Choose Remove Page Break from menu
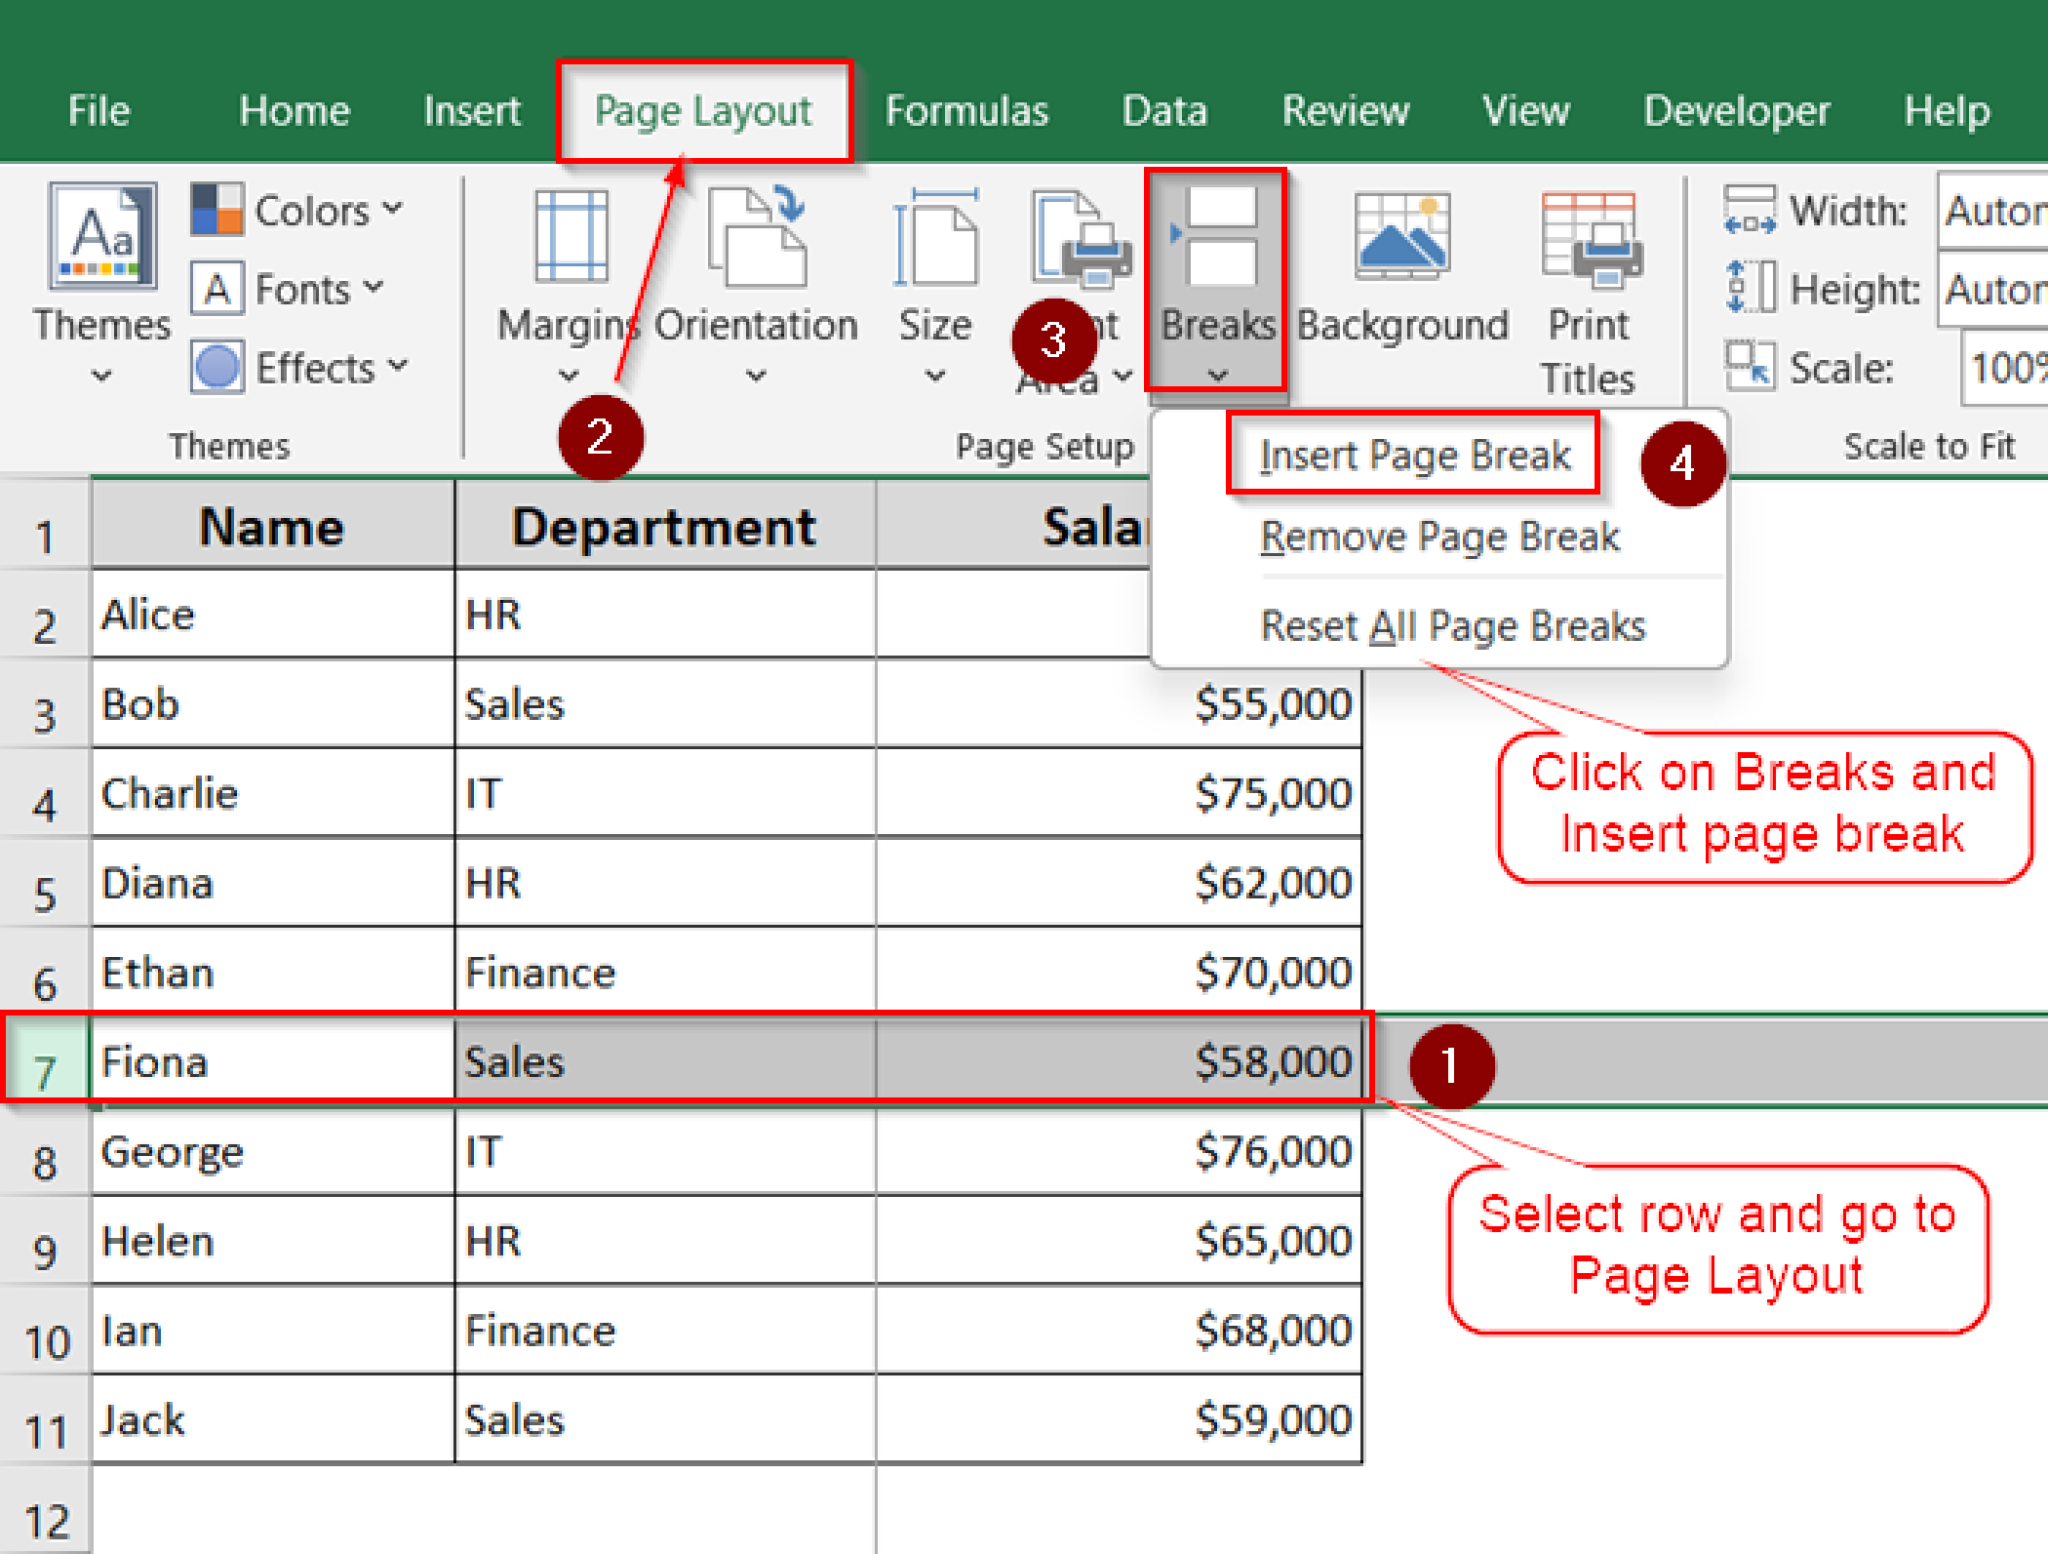The height and width of the screenshot is (1554, 2048). 1440,537
